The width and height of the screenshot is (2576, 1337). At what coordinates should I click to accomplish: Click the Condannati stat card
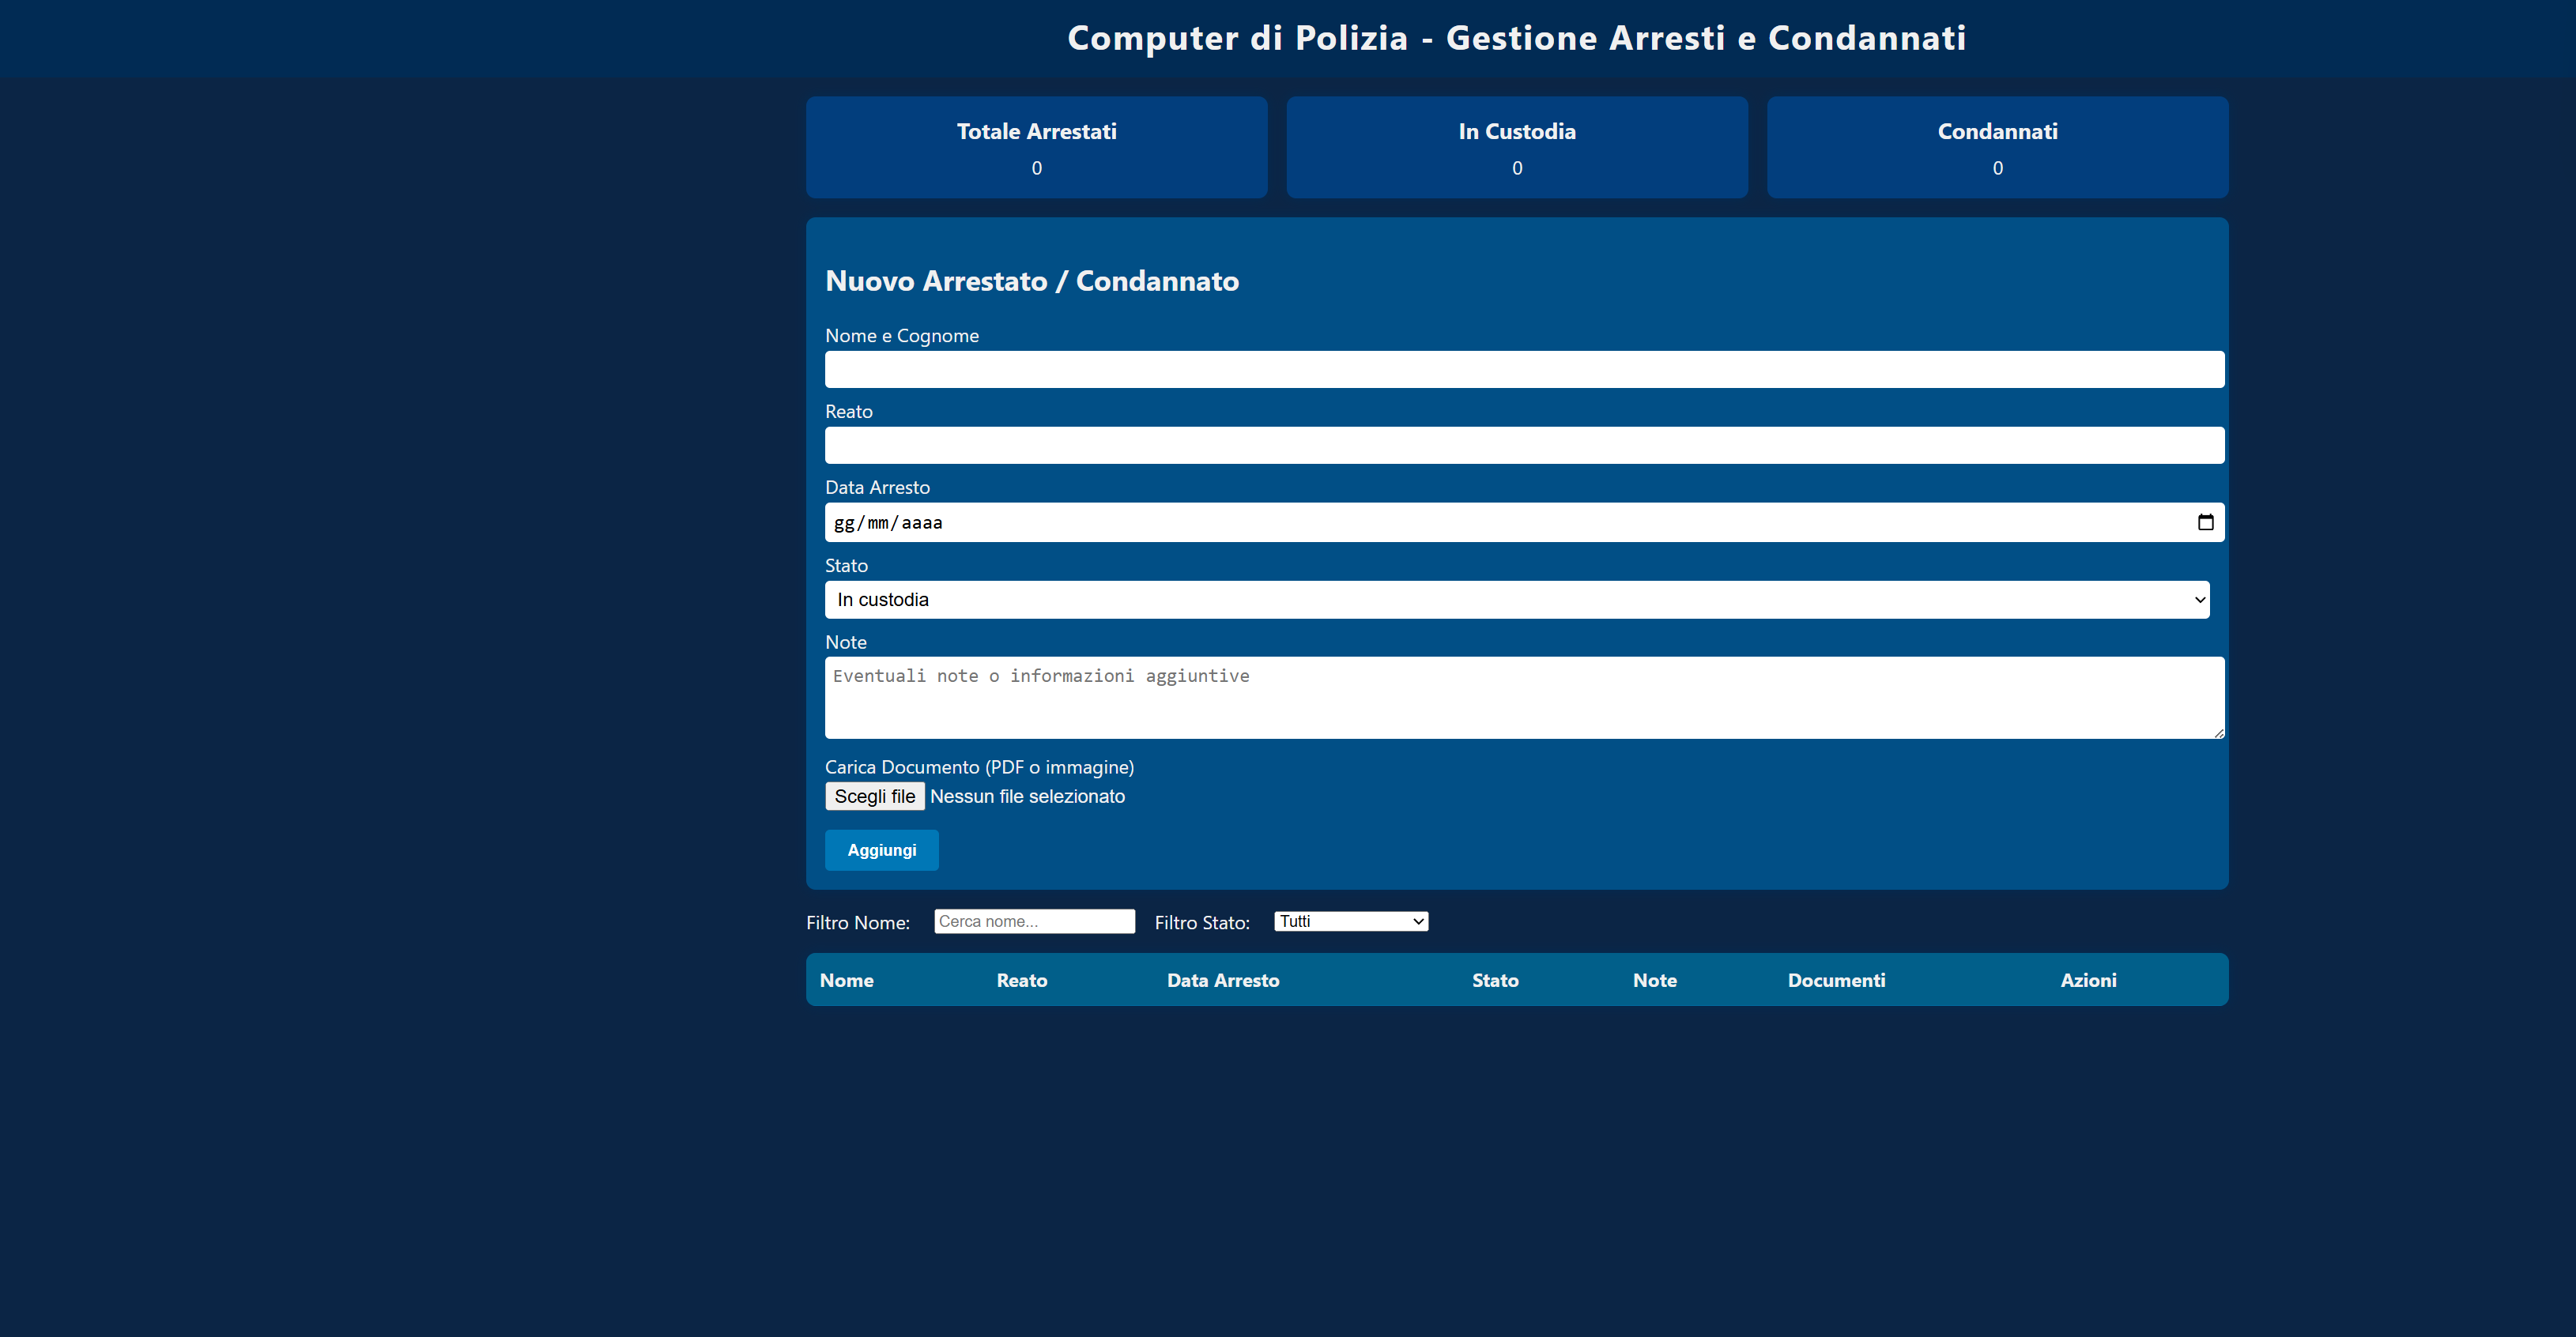coord(1998,147)
